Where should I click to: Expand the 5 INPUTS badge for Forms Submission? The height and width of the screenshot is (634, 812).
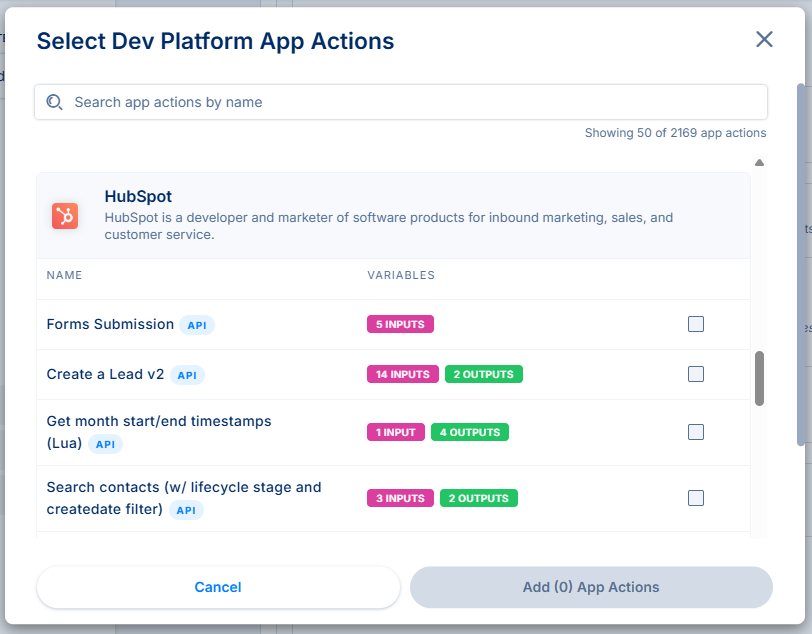click(x=400, y=324)
